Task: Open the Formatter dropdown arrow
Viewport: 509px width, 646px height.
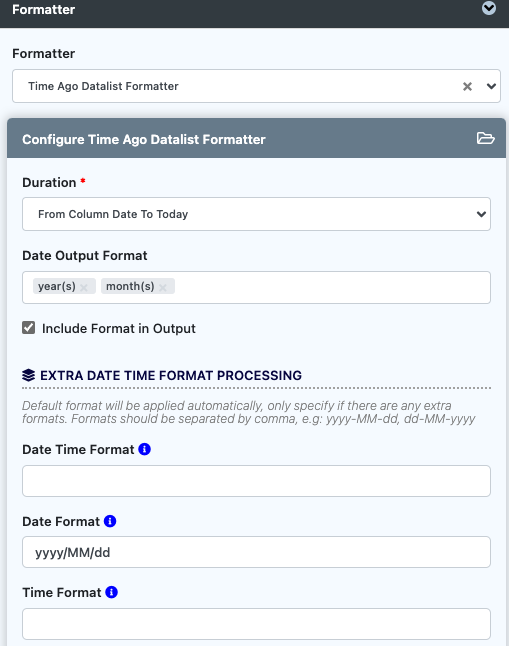Action: coord(491,87)
